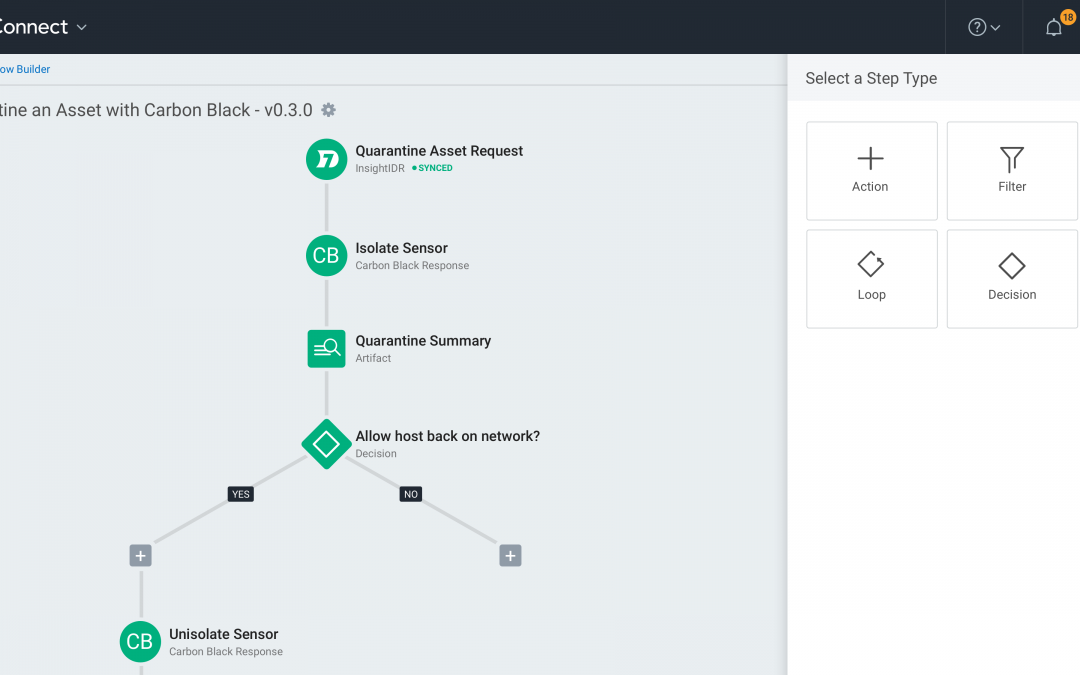Click the Allow host back on network? title

447,436
